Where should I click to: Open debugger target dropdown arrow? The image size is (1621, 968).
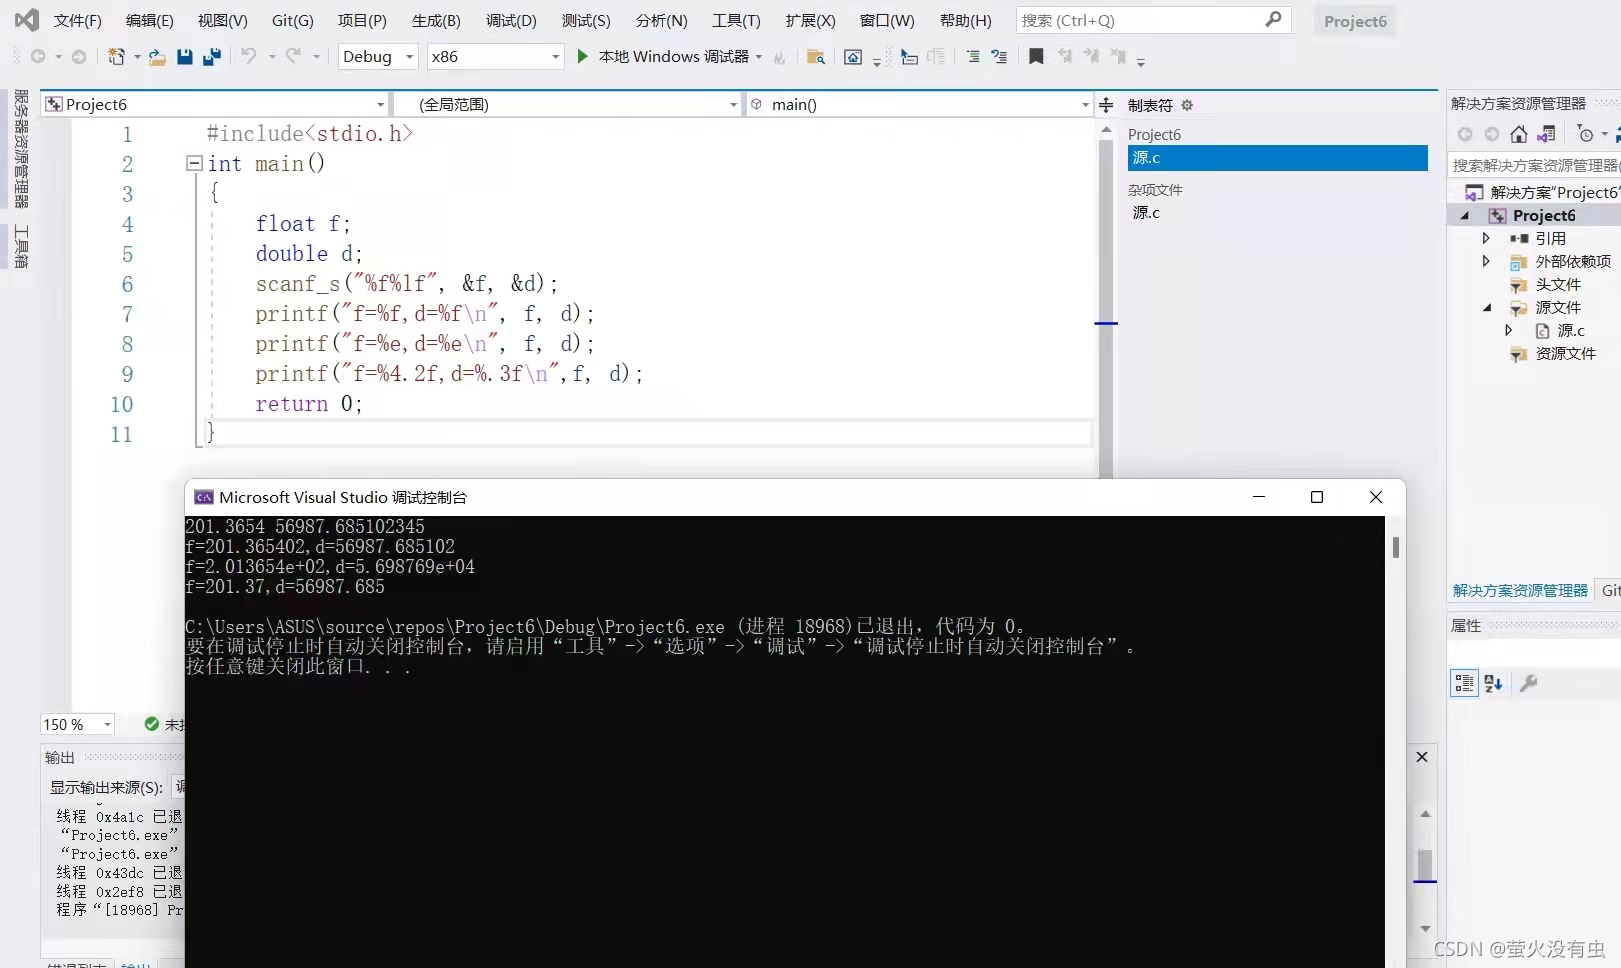[759, 57]
